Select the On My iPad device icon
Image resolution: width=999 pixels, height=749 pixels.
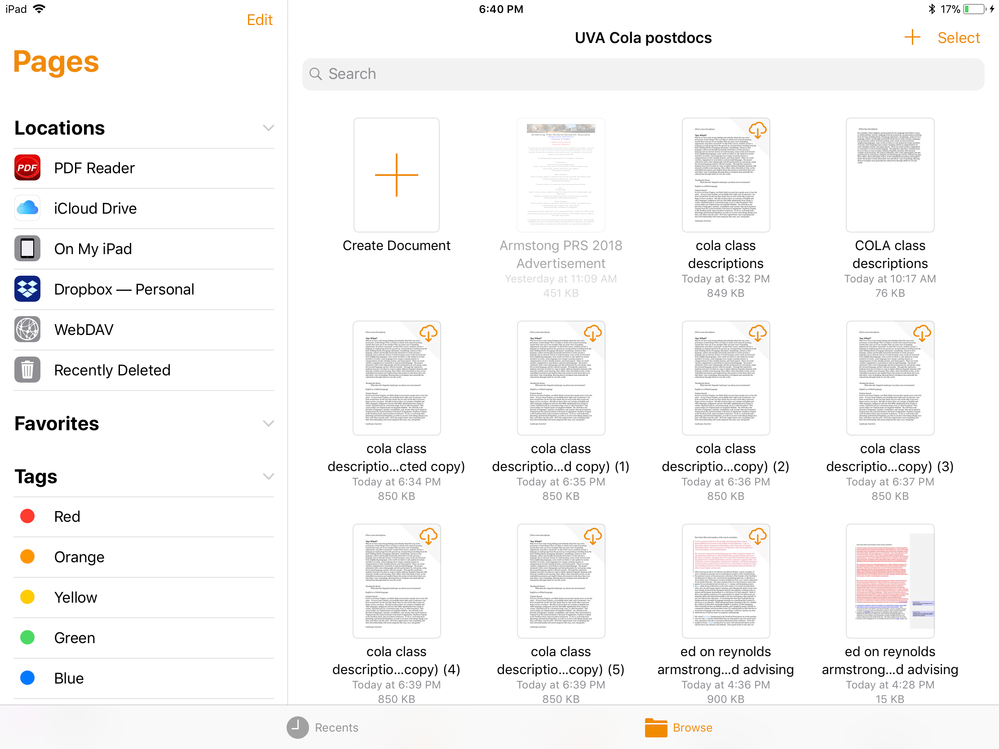27,249
